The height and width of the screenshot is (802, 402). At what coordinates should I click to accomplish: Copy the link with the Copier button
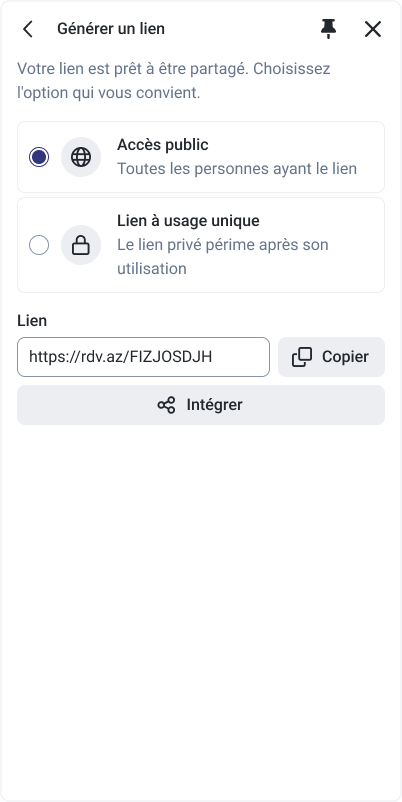(x=331, y=357)
